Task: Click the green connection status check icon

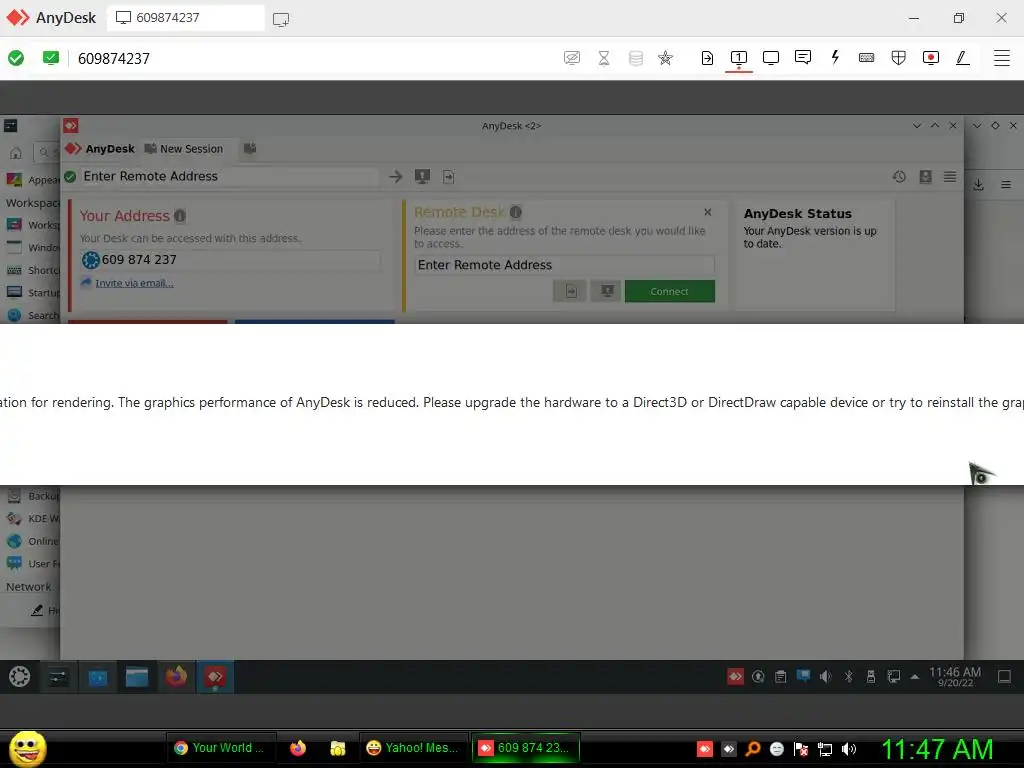Action: click(16, 58)
